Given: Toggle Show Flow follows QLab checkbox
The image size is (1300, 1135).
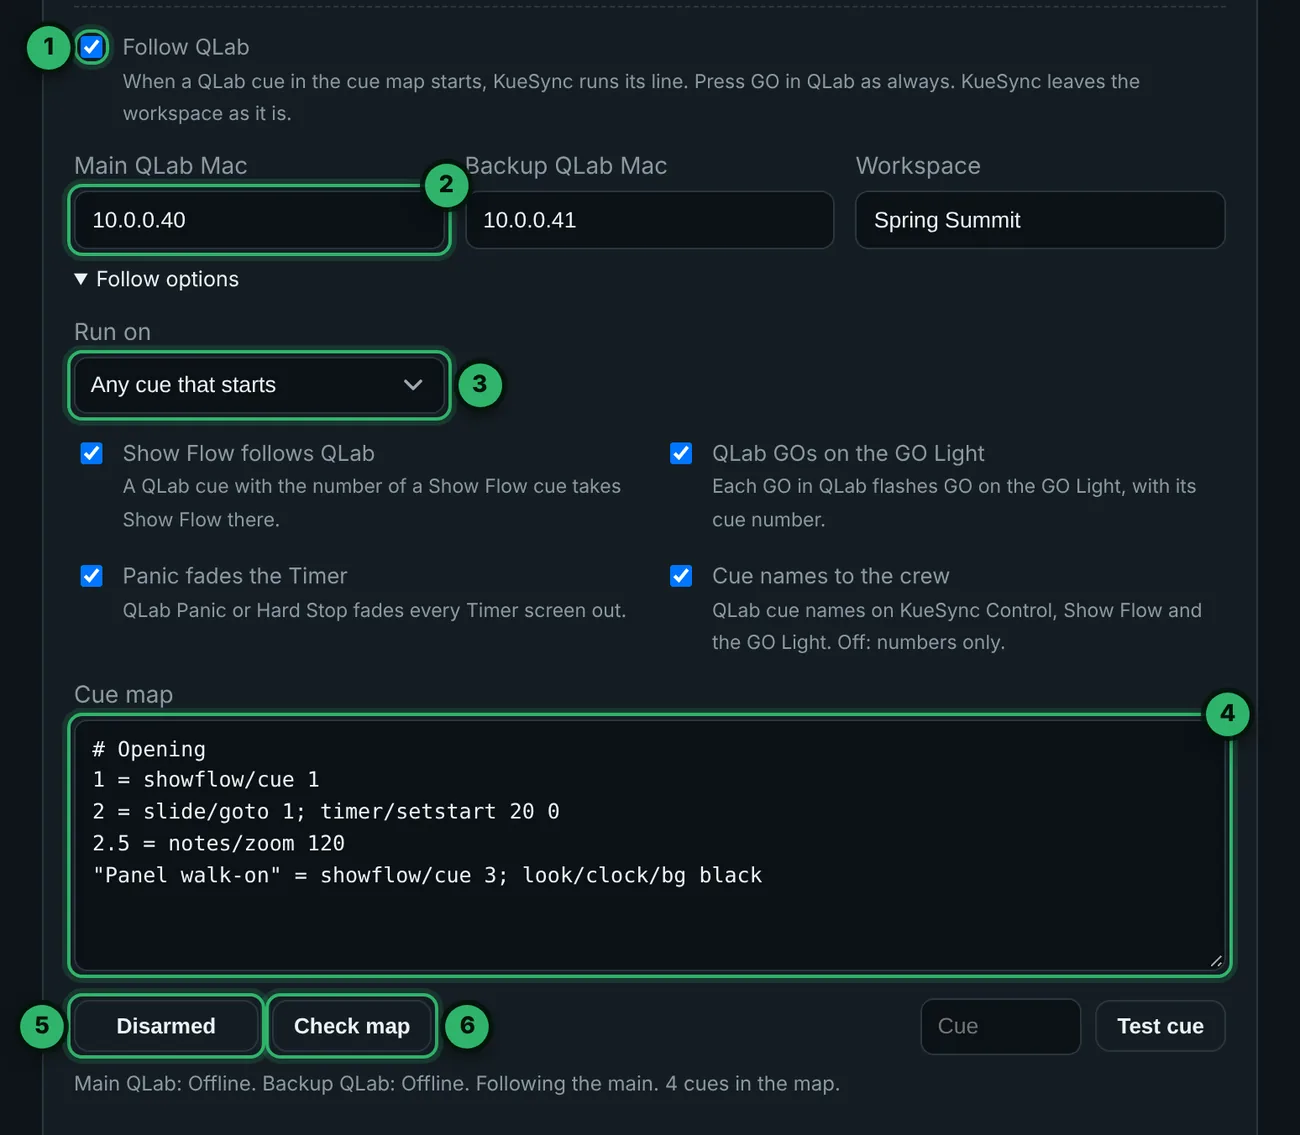Looking at the screenshot, I should click(92, 453).
